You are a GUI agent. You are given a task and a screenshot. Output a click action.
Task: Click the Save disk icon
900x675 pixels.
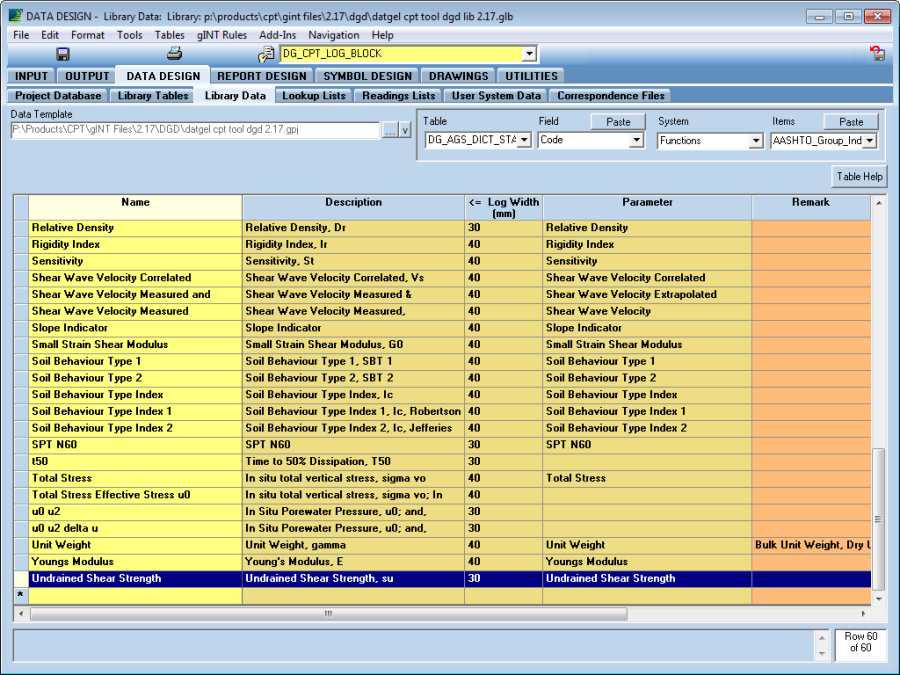[63, 54]
